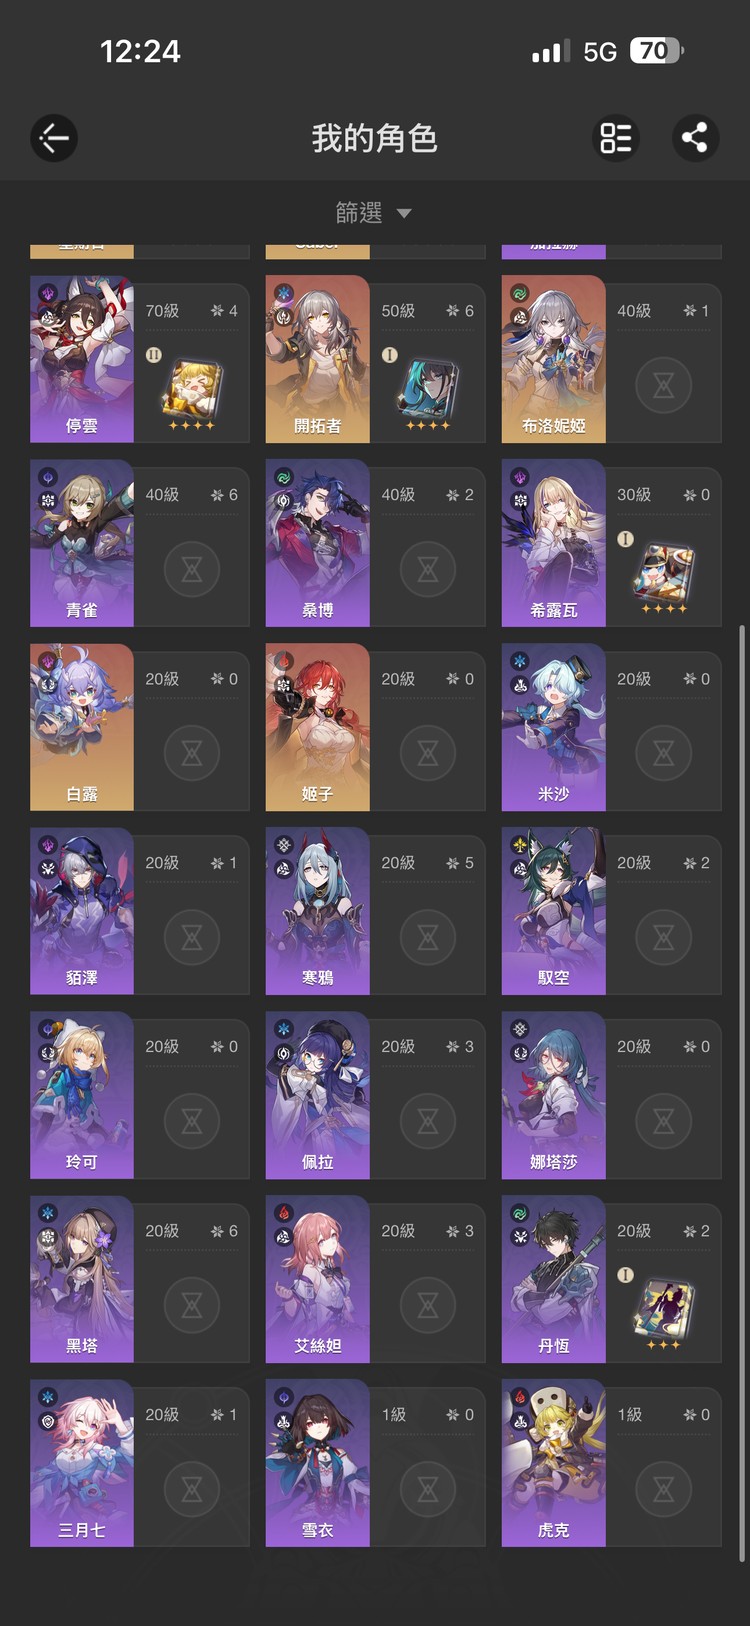Open the share icon
Screen dimensions: 750x1626
[x=695, y=138]
